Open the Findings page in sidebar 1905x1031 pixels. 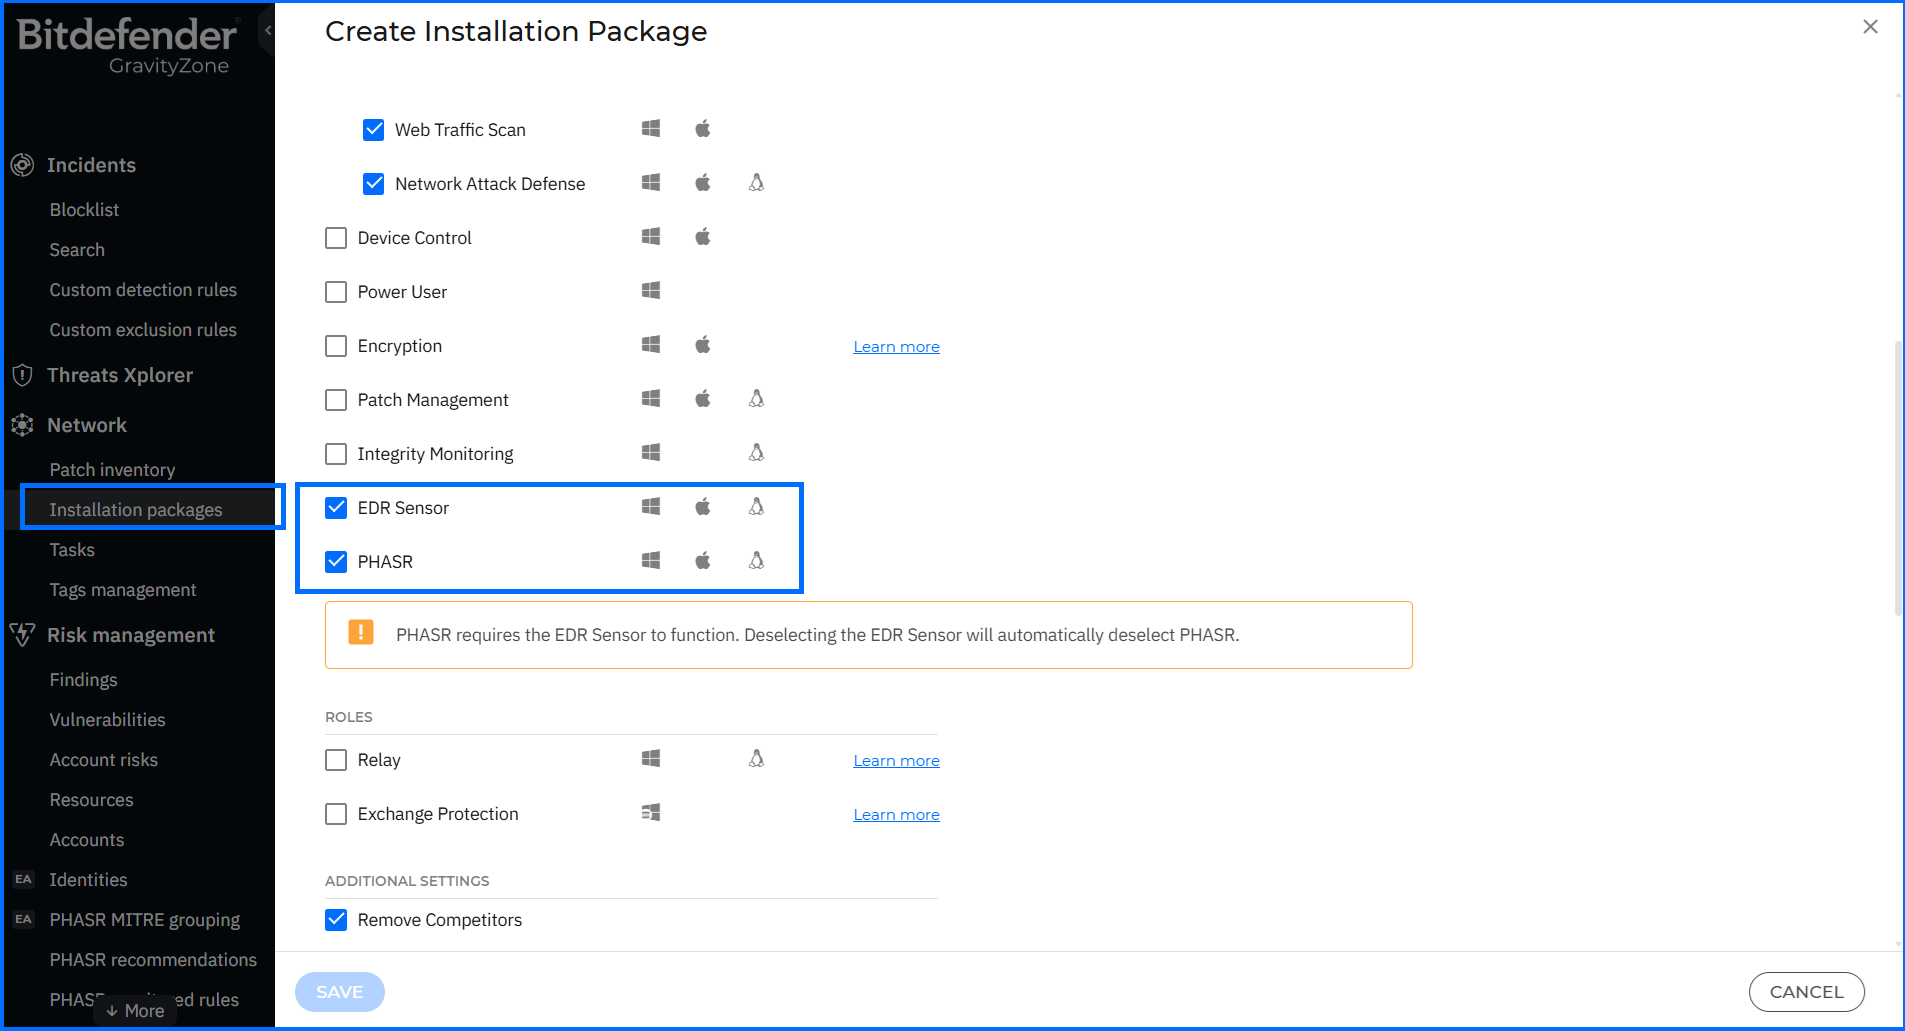click(83, 680)
